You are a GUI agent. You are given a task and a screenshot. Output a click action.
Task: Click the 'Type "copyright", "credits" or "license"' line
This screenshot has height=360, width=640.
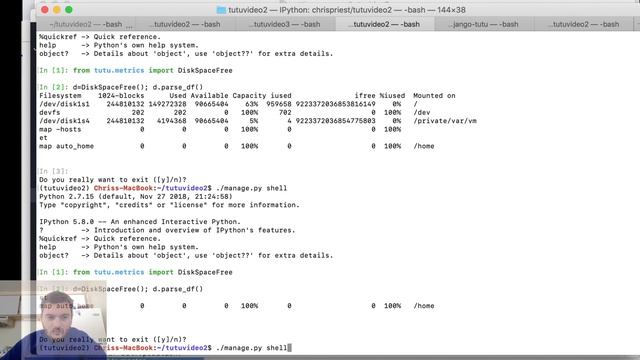pos(169,205)
